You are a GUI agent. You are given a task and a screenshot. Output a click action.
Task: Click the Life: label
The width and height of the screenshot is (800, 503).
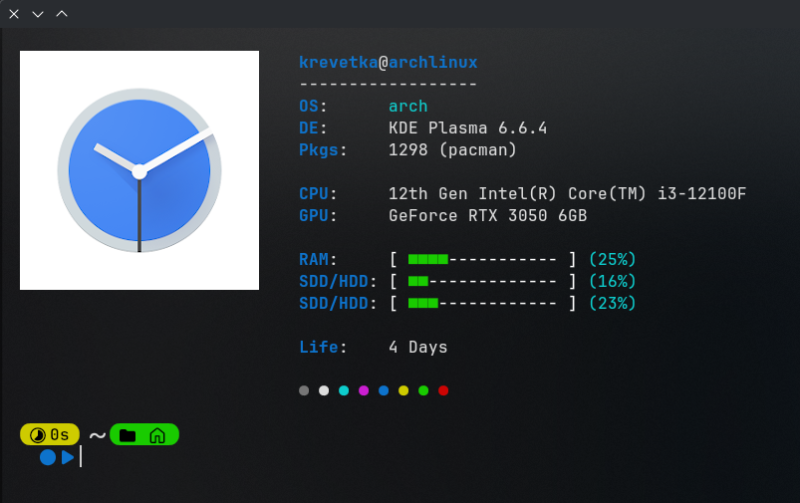coord(322,347)
